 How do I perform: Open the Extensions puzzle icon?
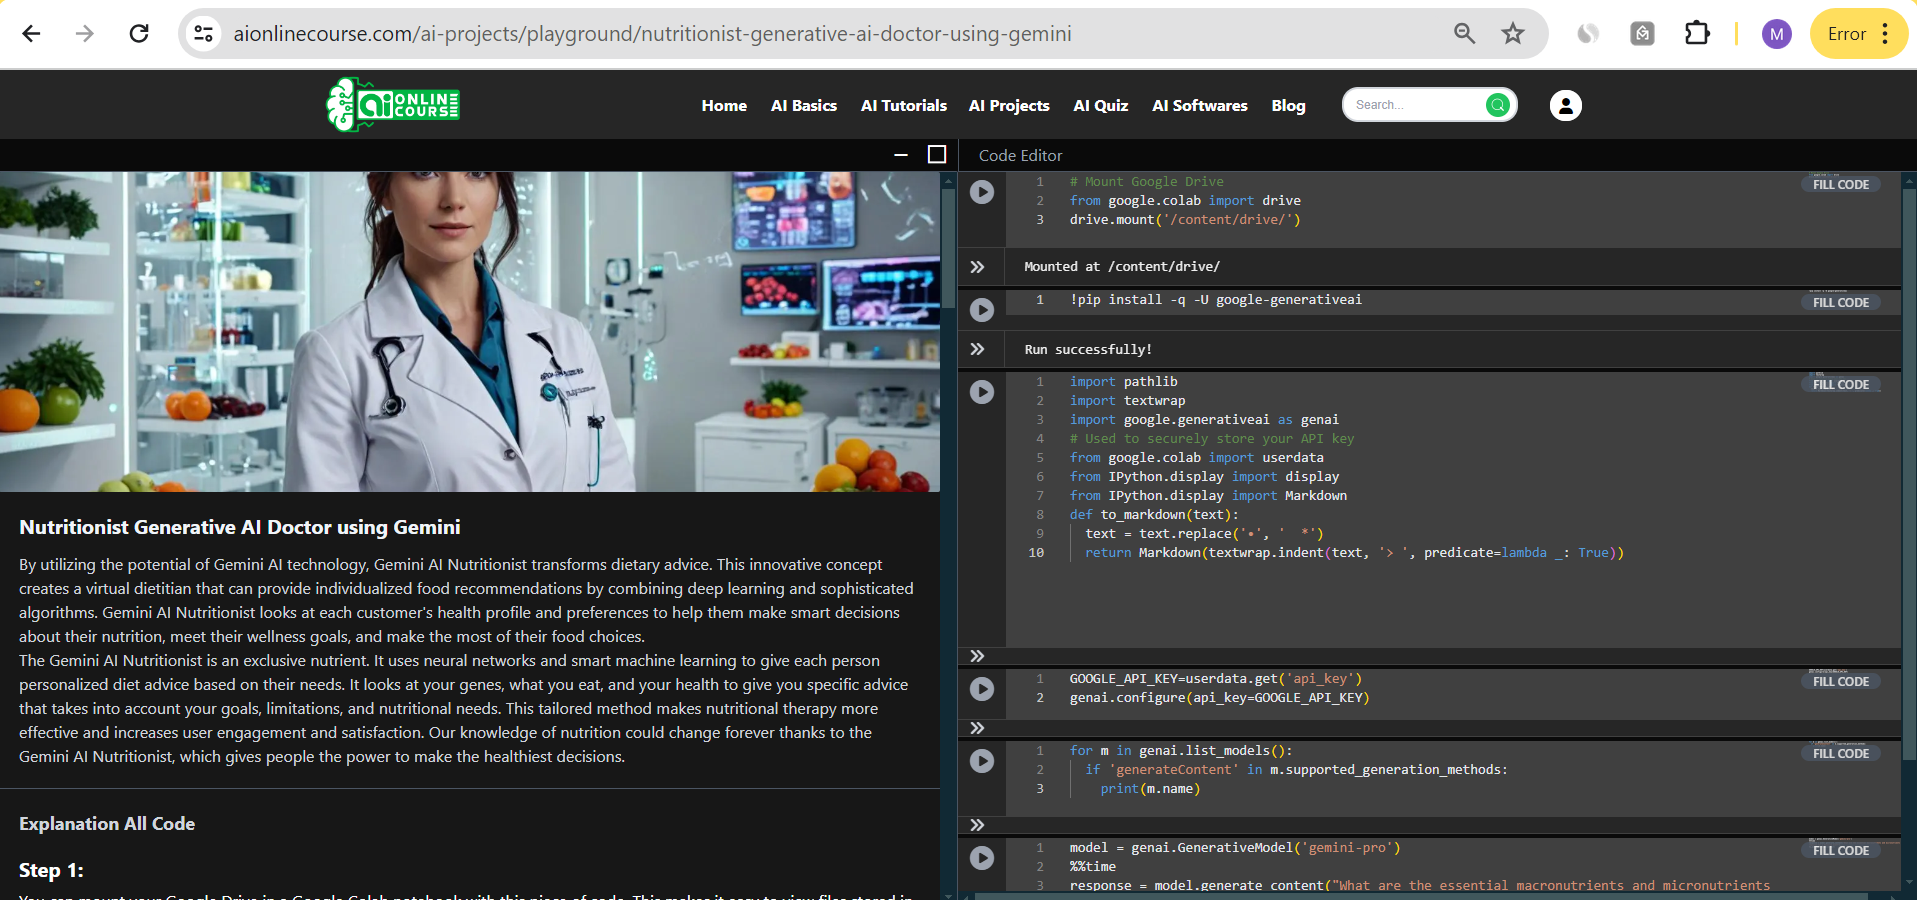[x=1697, y=34]
